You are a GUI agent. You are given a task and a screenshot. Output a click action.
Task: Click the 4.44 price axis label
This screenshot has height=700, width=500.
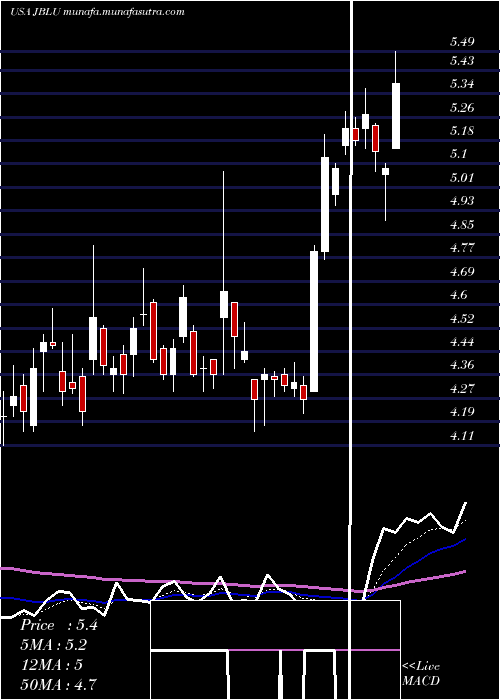pyautogui.click(x=462, y=342)
